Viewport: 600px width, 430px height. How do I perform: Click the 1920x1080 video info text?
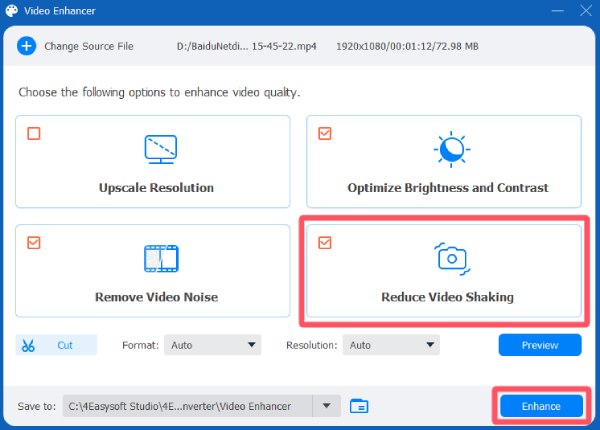click(407, 46)
